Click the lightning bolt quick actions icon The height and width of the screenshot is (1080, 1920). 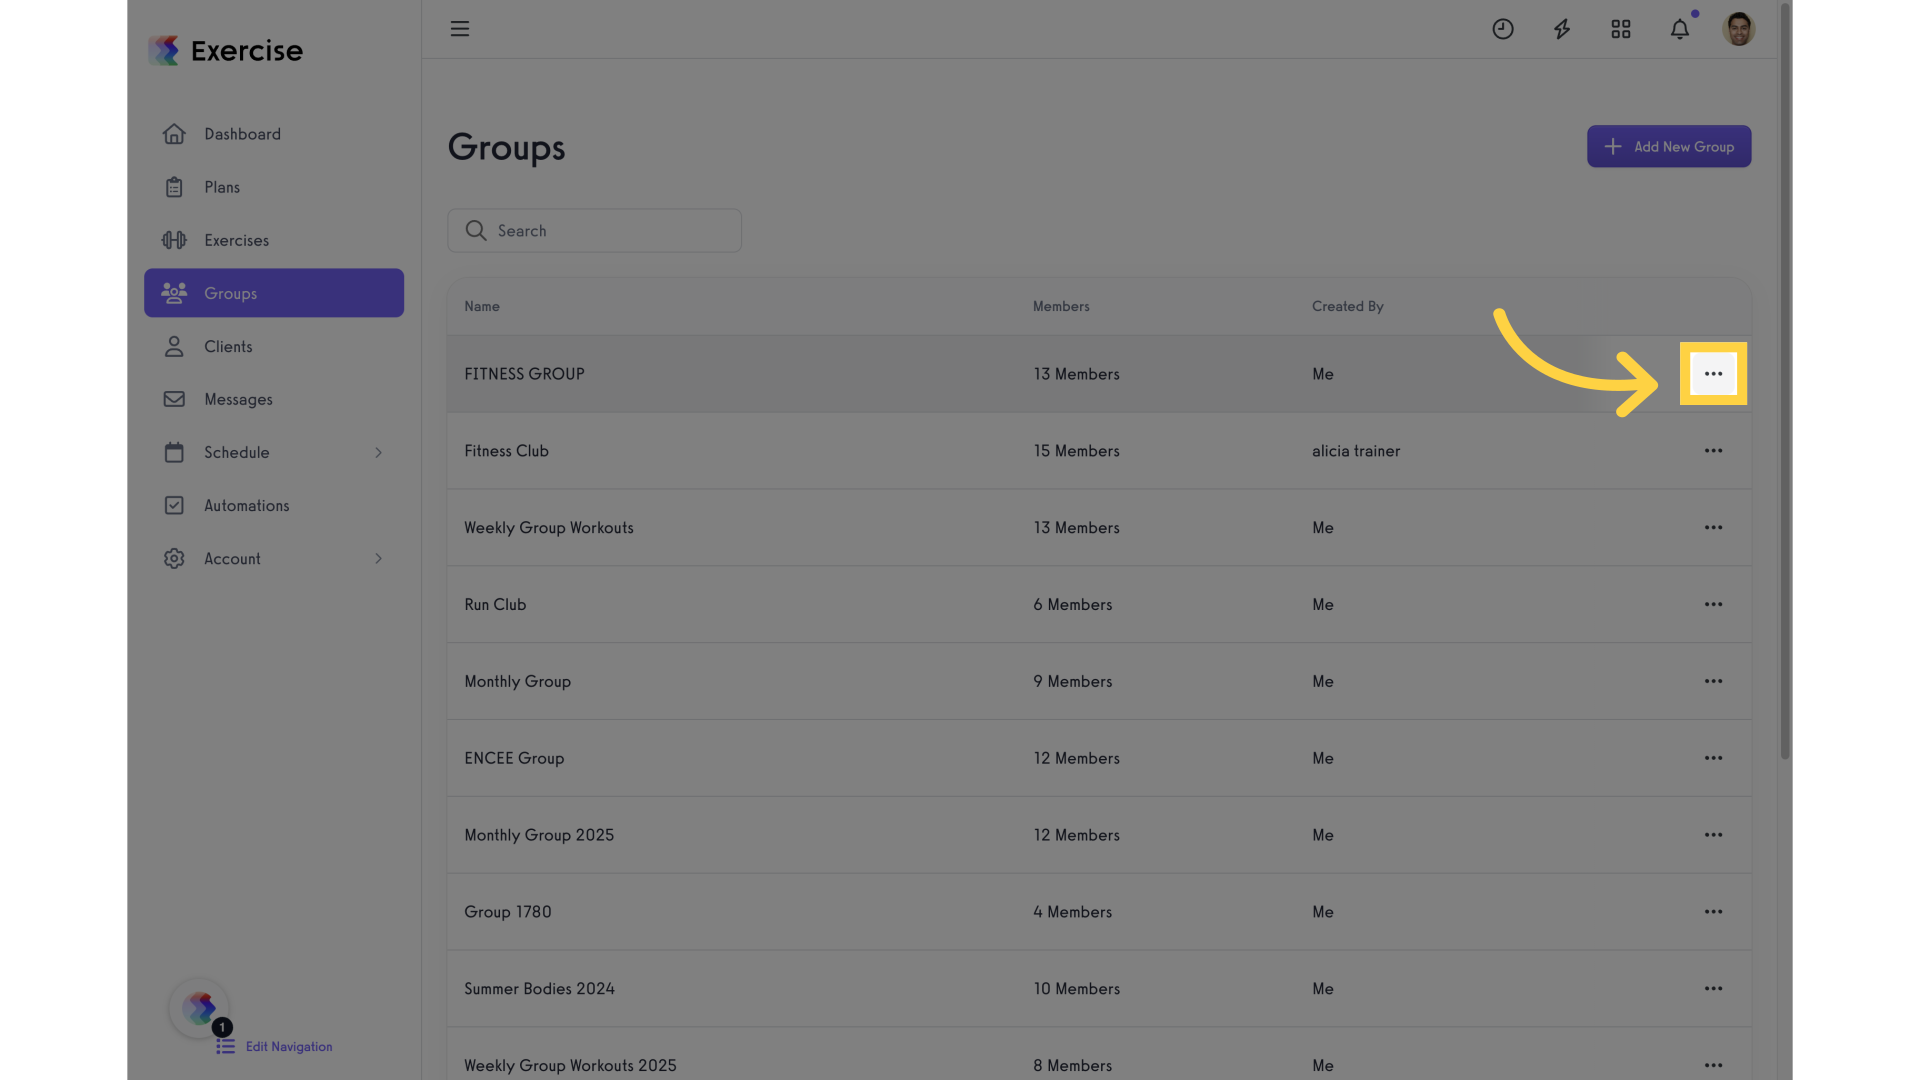coord(1561,29)
